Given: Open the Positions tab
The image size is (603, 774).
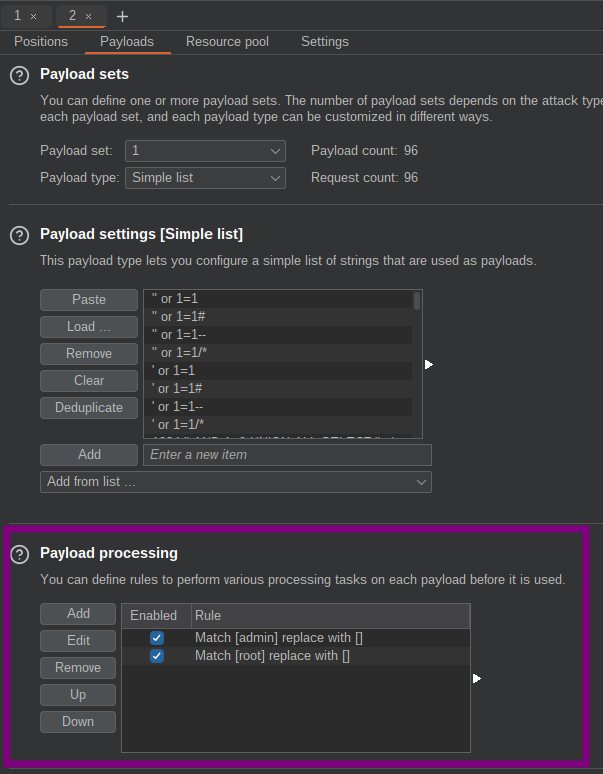Looking at the screenshot, I should click(41, 41).
